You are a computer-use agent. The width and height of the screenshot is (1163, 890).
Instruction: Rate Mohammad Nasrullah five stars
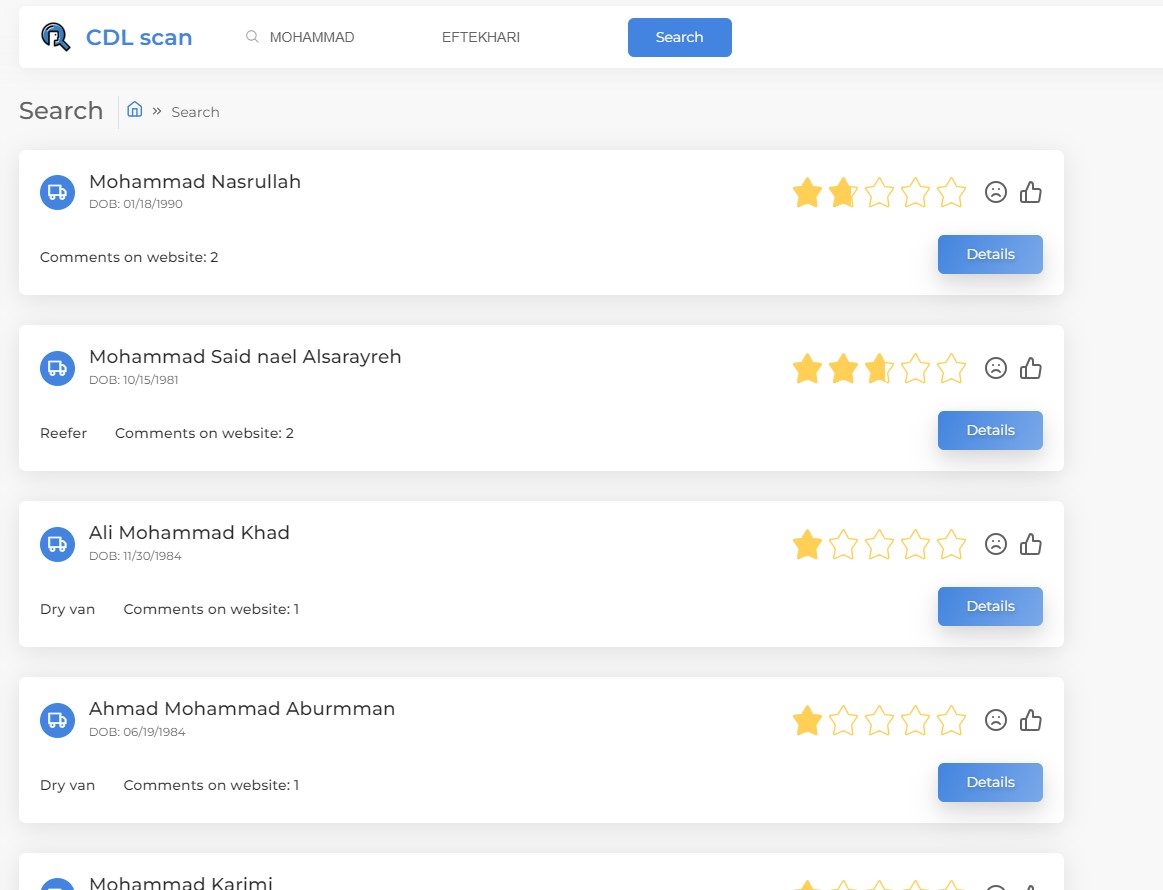pos(952,192)
